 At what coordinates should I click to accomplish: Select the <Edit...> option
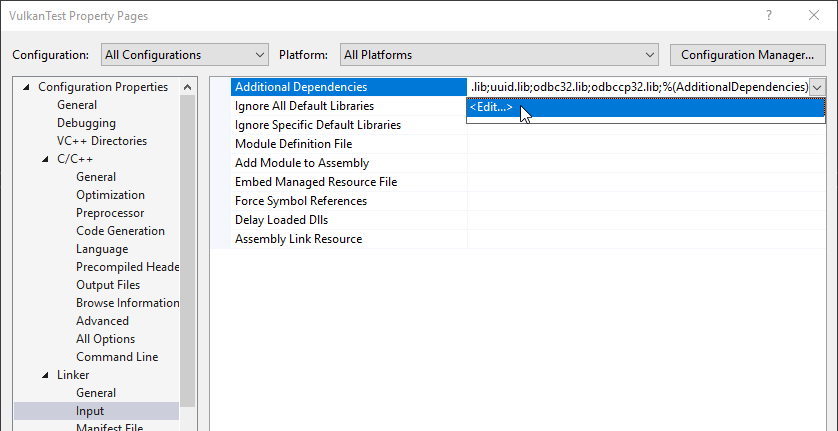pyautogui.click(x=491, y=107)
